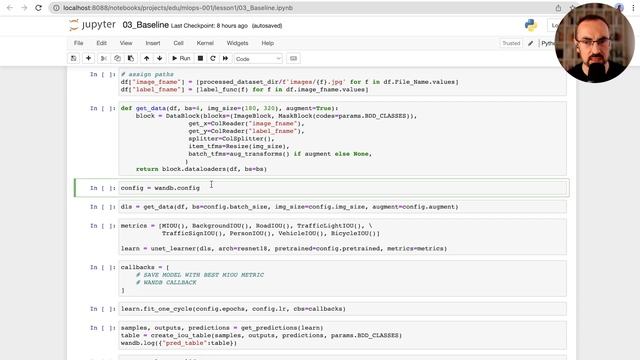Select the assign paths code cell
This screenshot has height=360, width=640.
[342, 82]
